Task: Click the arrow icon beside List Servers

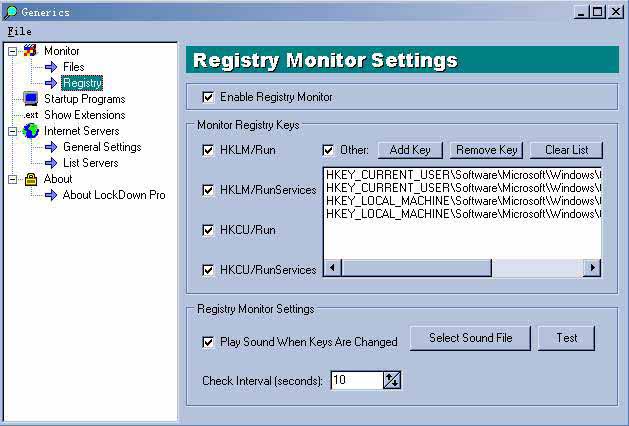Action: coord(50,163)
